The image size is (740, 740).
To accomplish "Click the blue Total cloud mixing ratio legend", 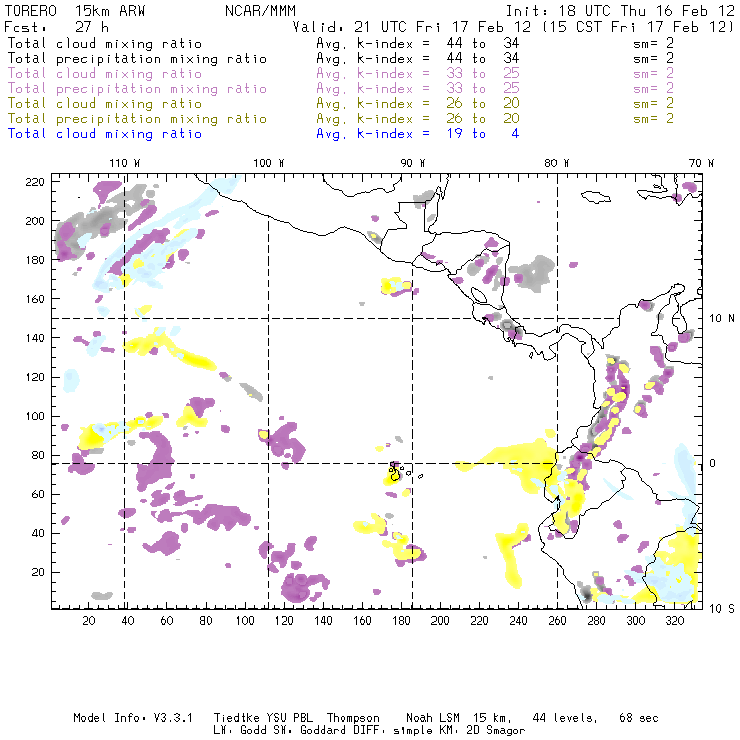I will (104, 133).
